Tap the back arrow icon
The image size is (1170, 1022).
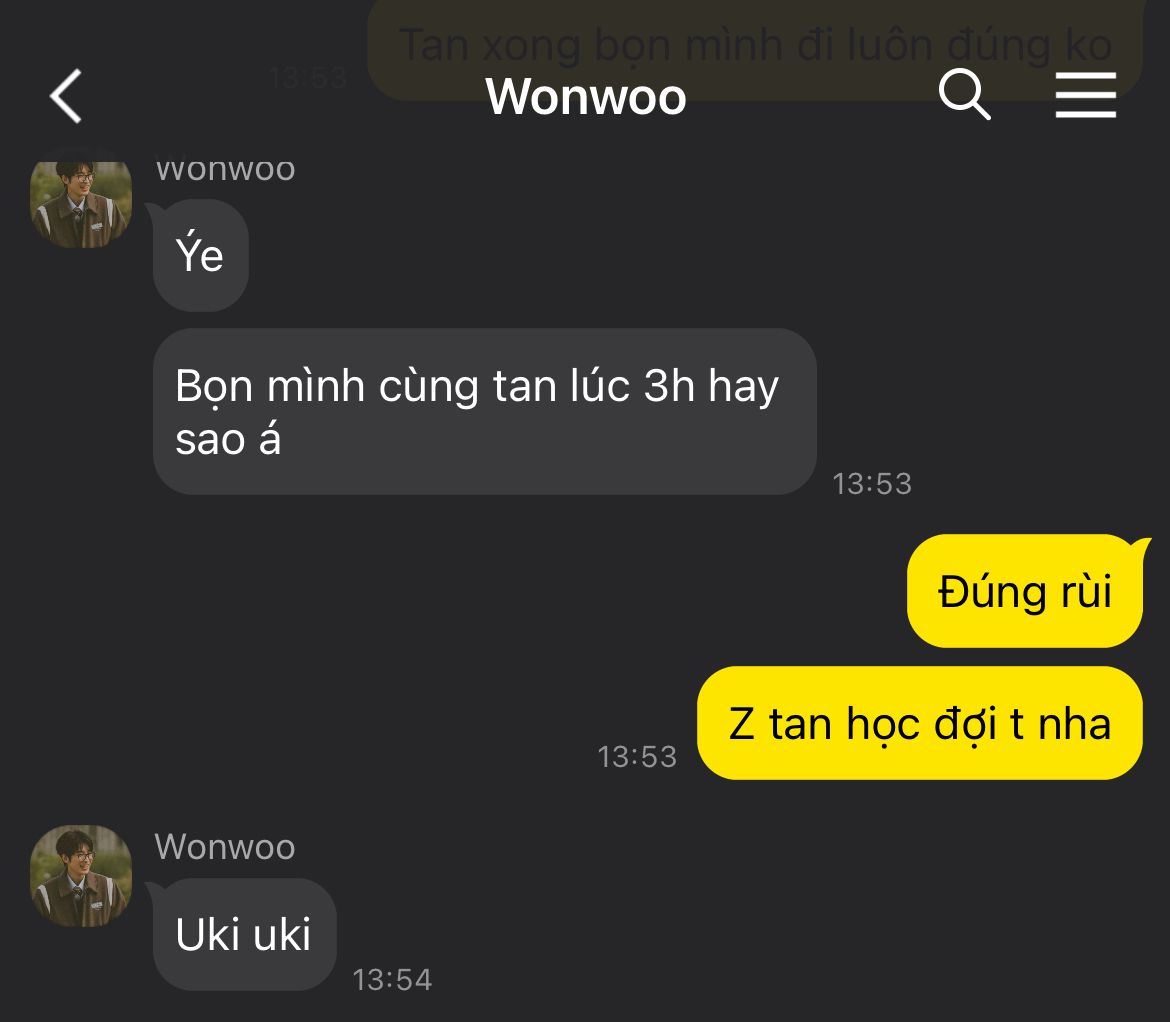pyautogui.click(x=66, y=96)
